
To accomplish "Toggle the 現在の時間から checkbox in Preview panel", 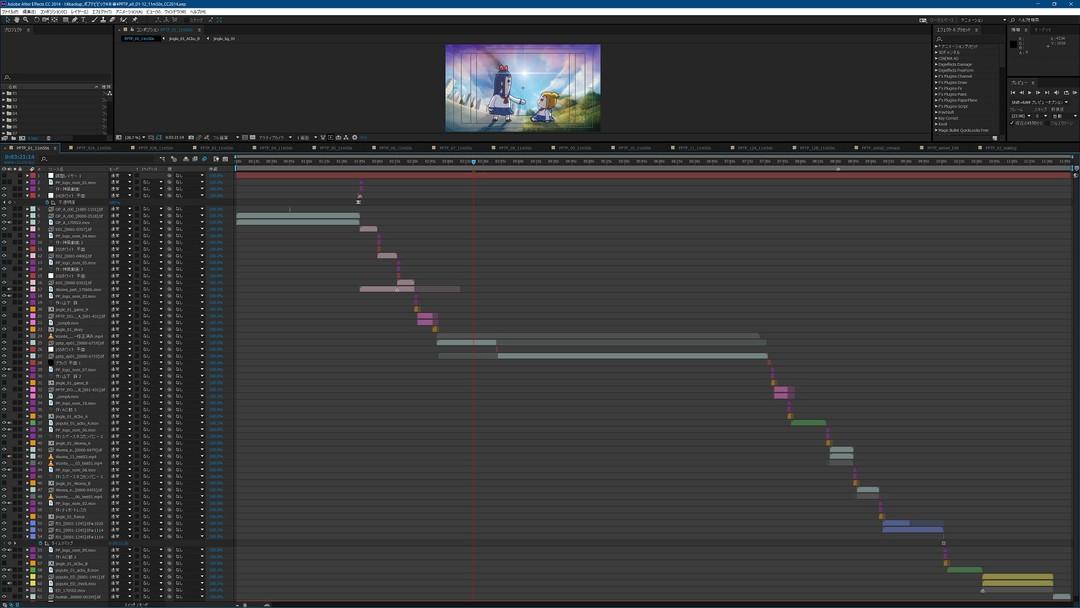I will click(1012, 123).
